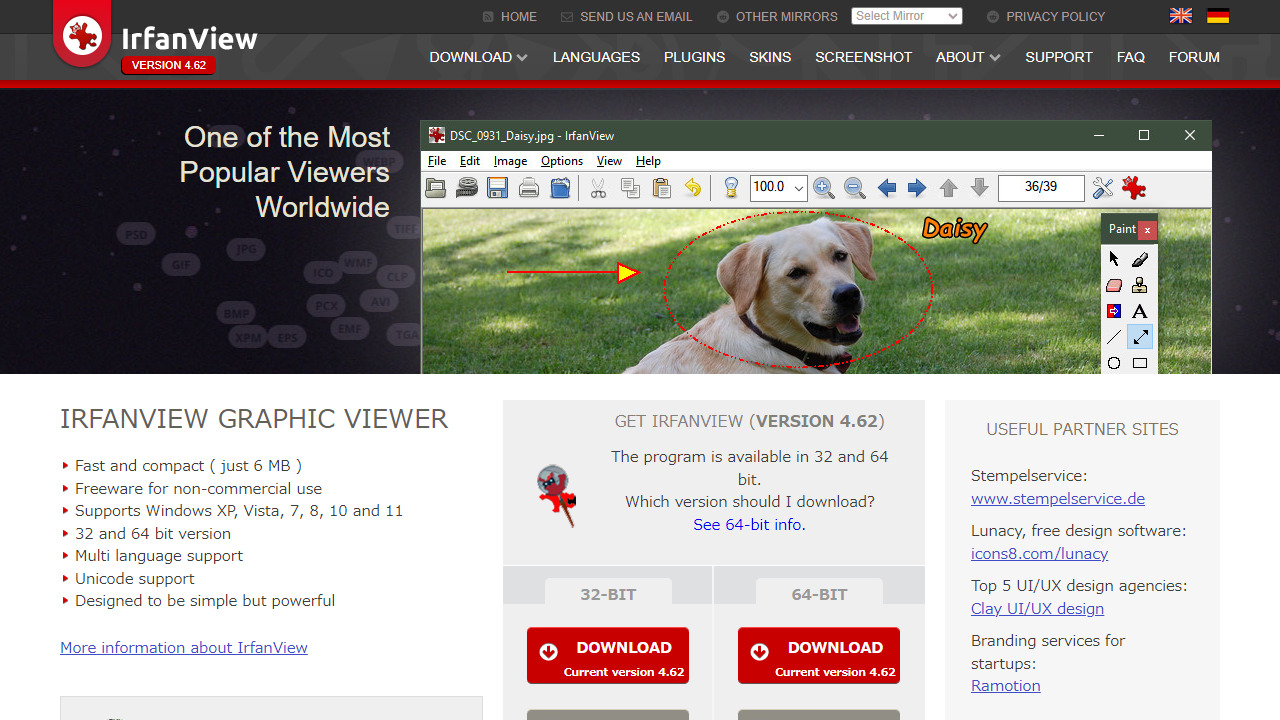Click the Zoom out magnifier icon
The width and height of the screenshot is (1280, 720).
coord(854,188)
